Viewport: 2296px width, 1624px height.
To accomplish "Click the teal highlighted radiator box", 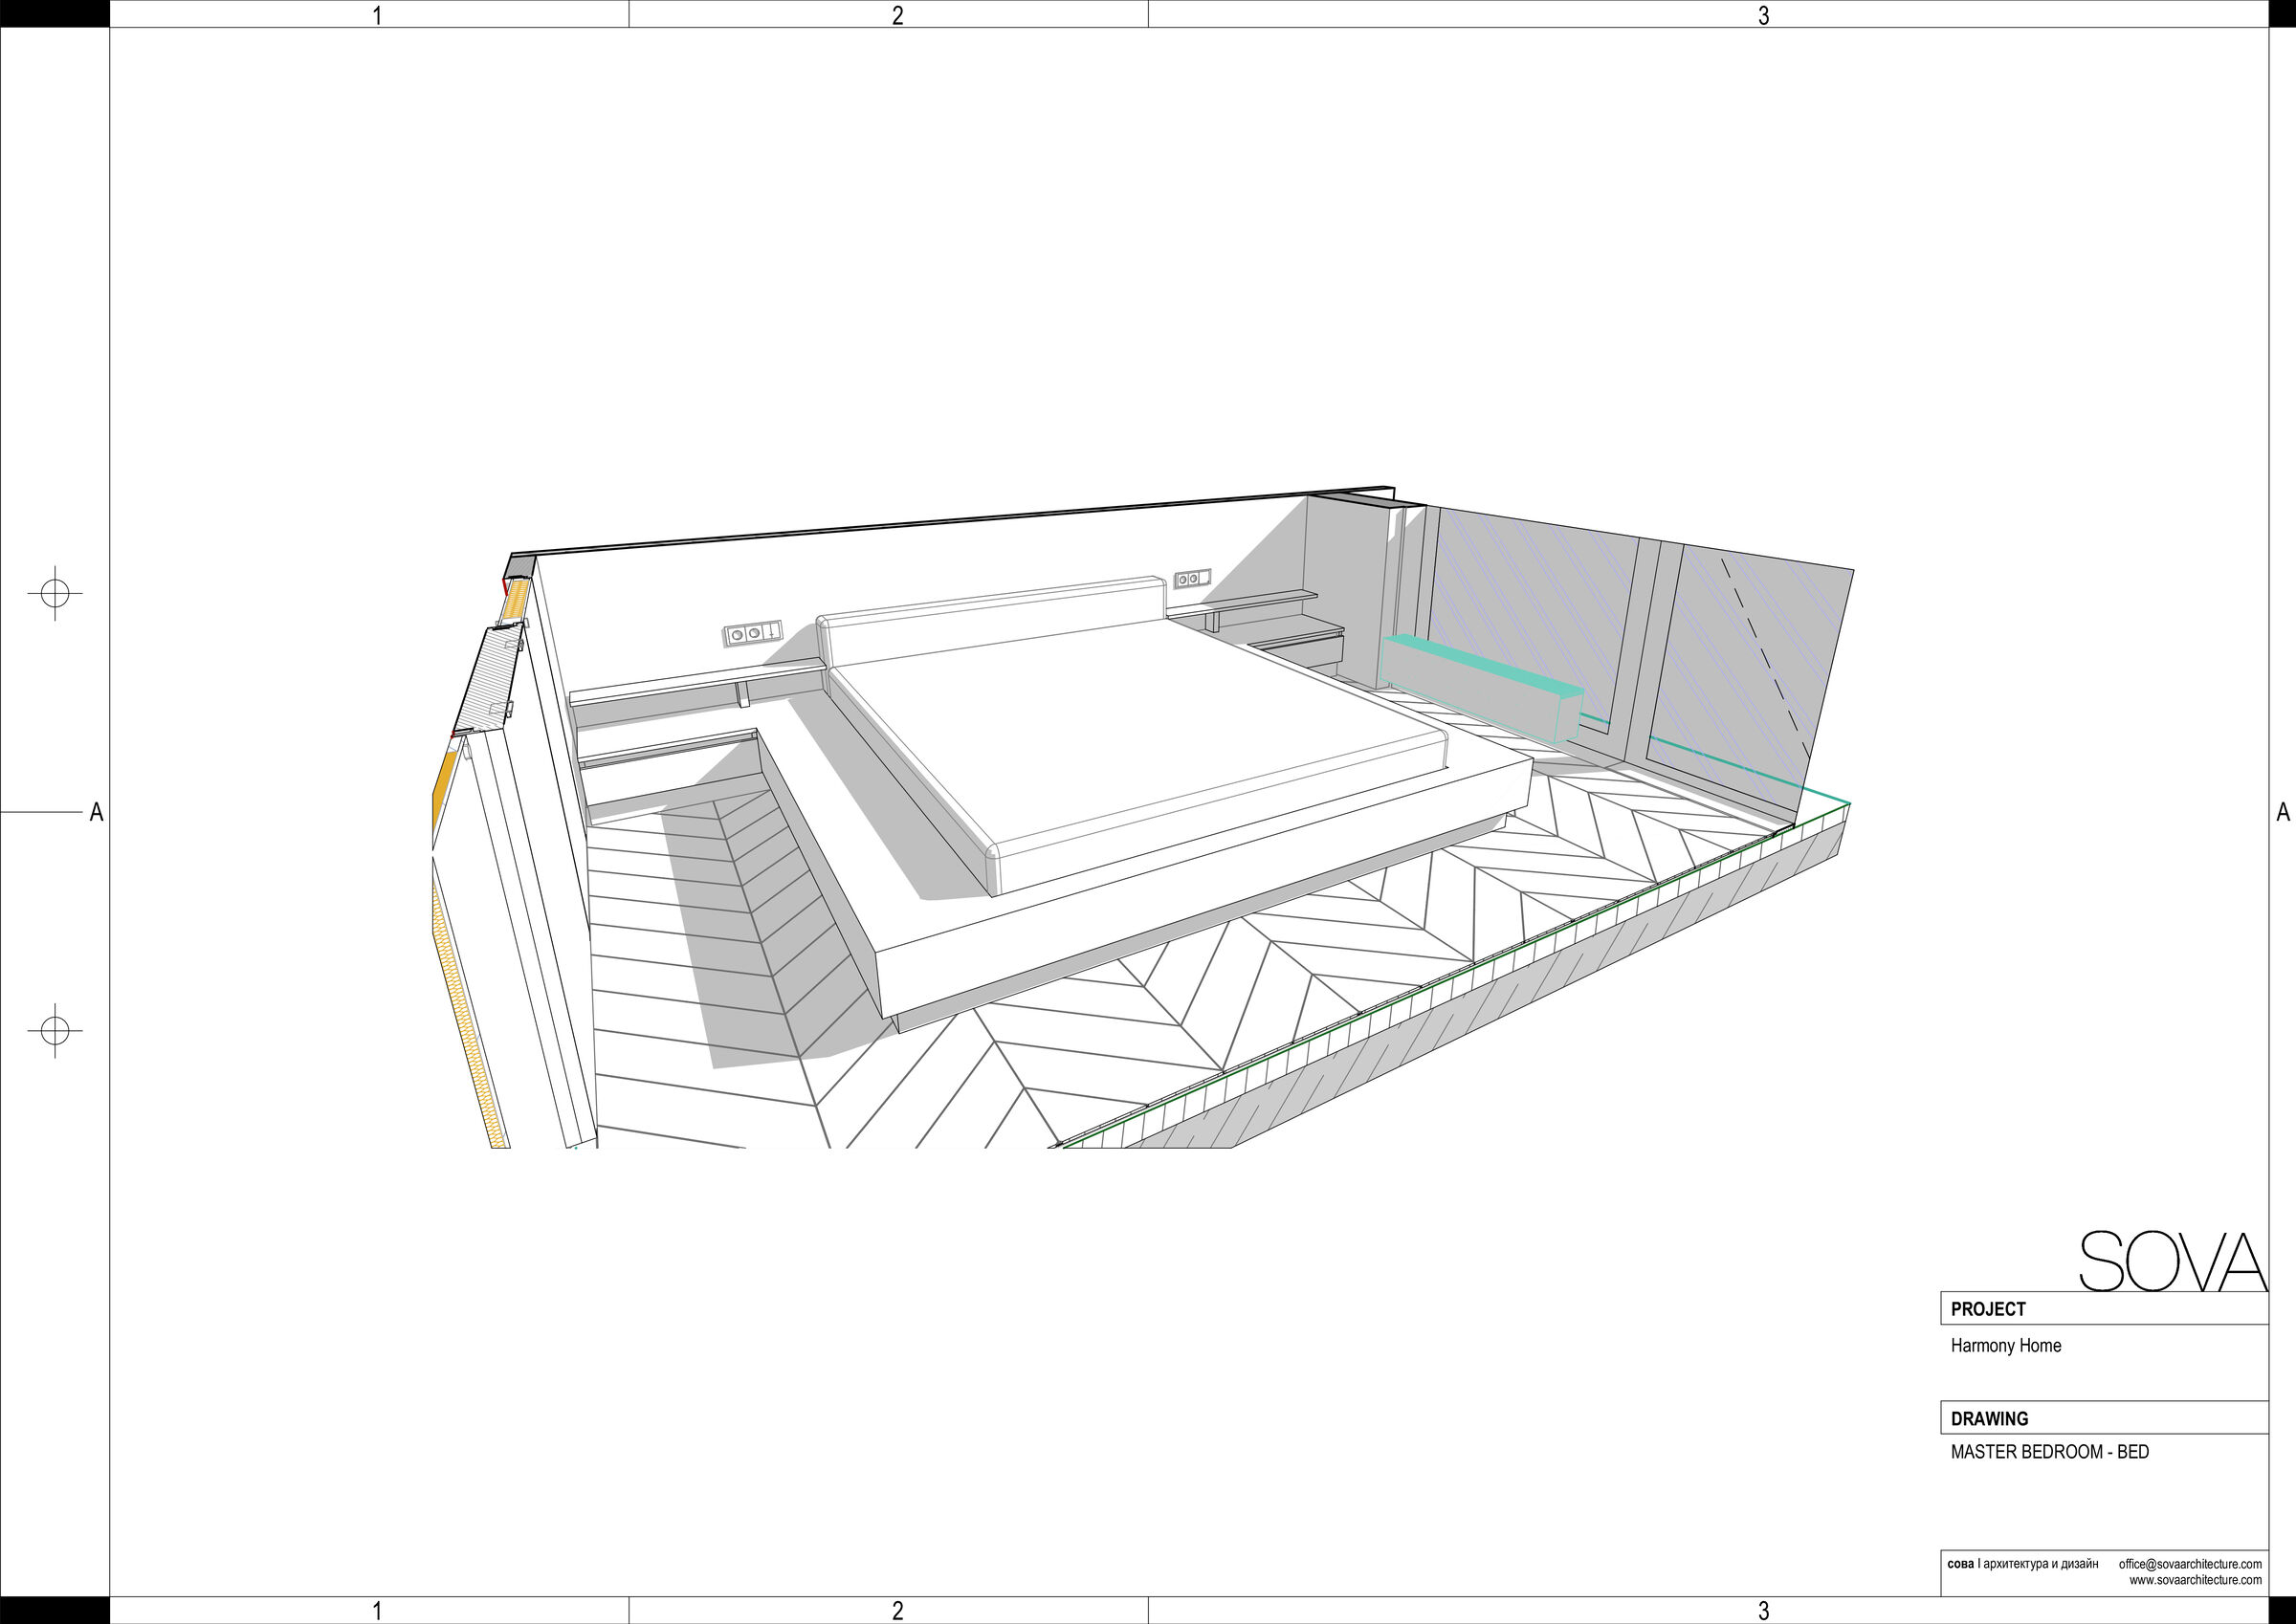I will tap(1480, 687).
